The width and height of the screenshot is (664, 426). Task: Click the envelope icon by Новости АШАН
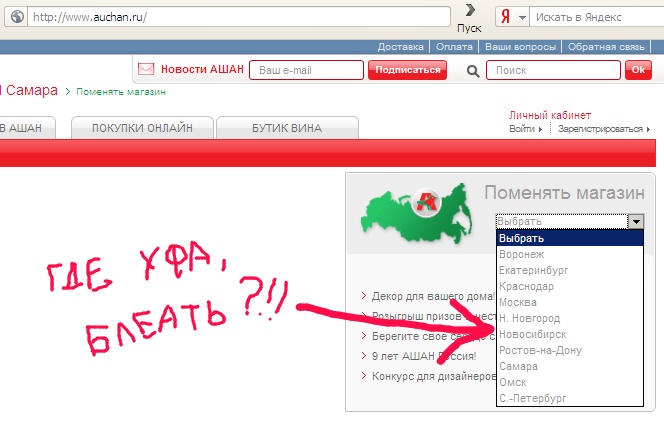146,69
